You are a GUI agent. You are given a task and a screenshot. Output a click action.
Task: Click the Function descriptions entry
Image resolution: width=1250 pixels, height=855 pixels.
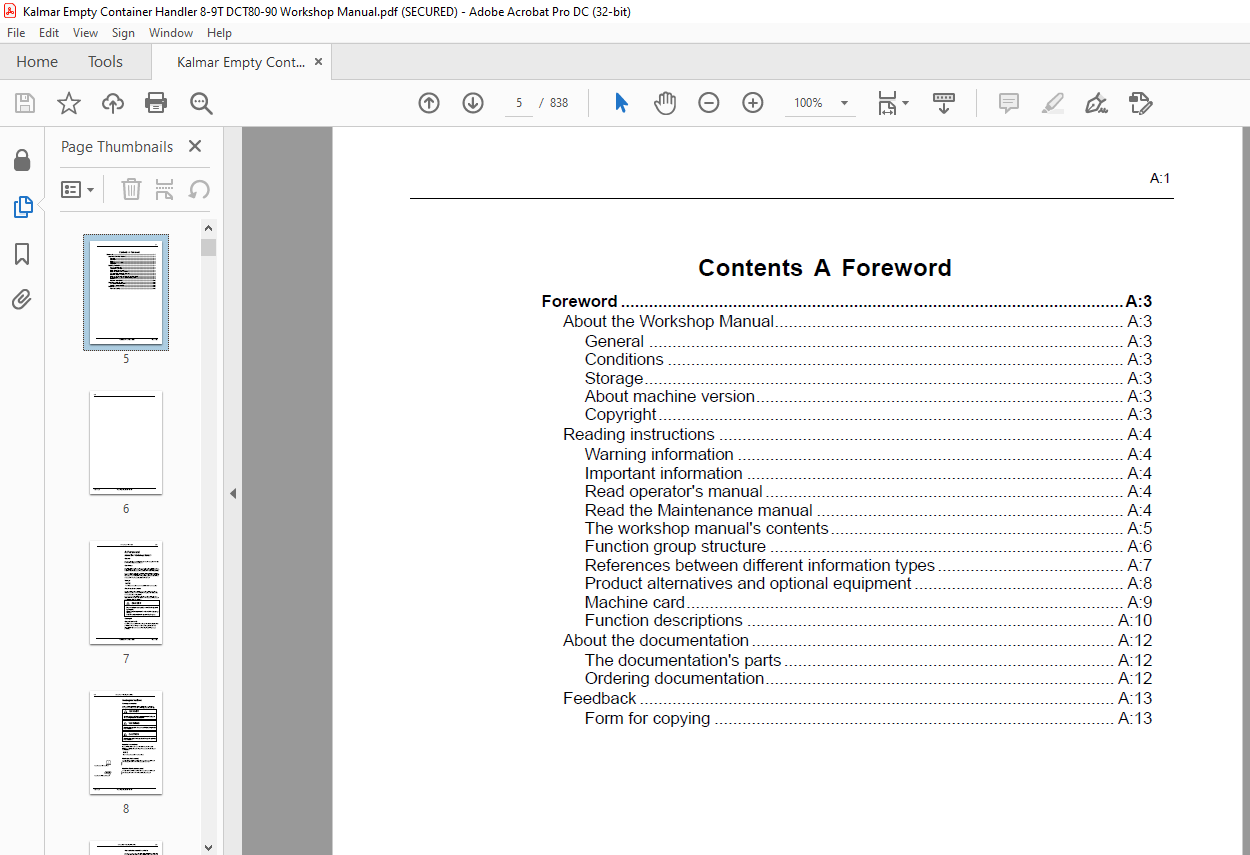[x=868, y=620]
